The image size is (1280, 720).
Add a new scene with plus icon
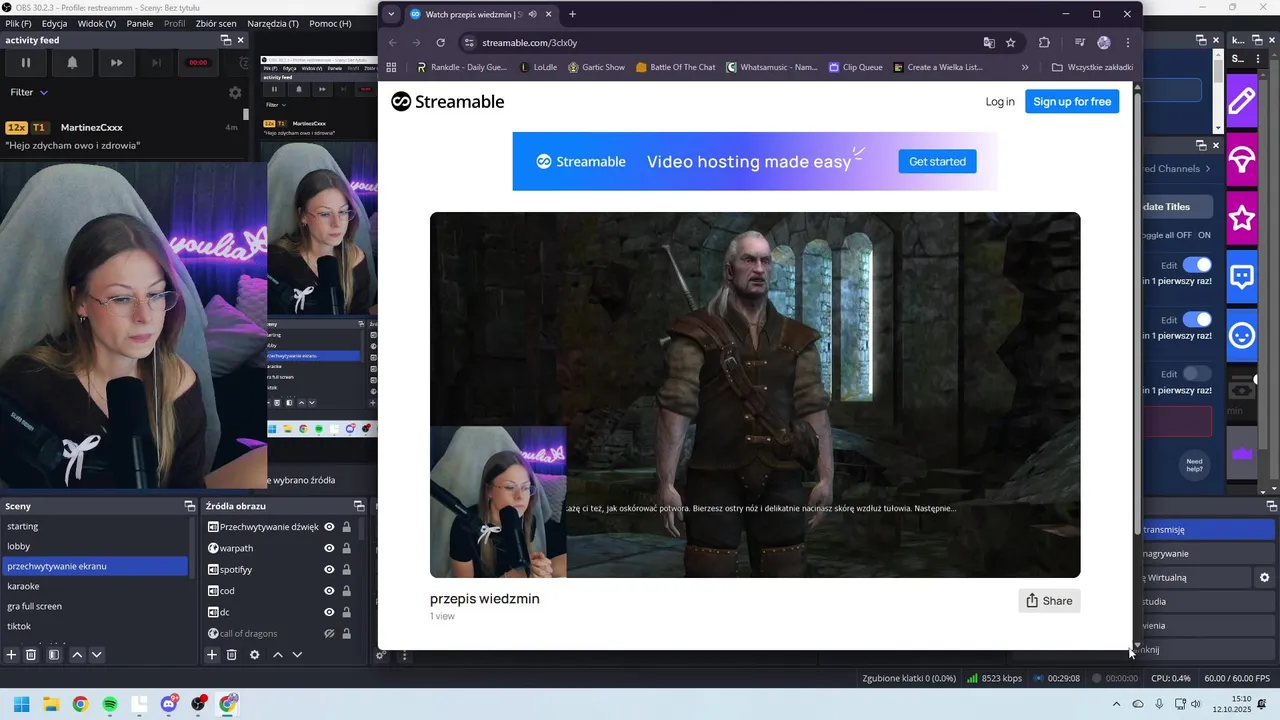(12, 655)
